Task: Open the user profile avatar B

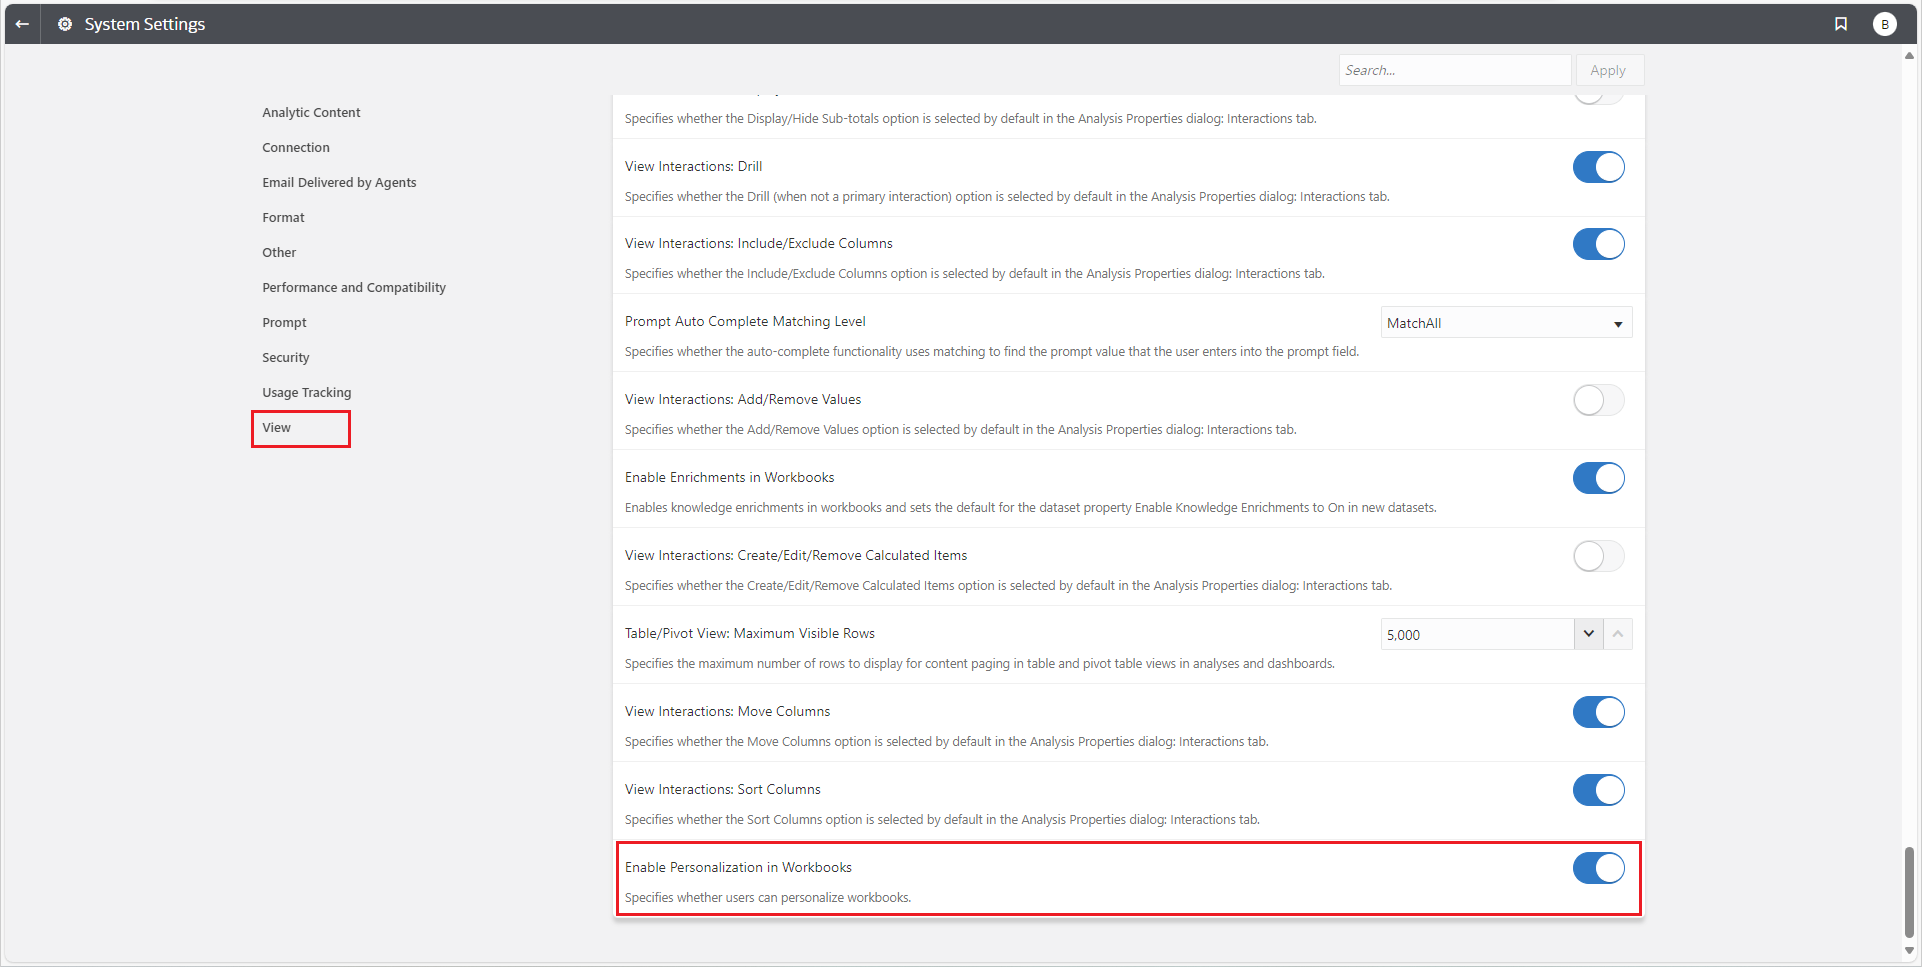Action: 1886,23
